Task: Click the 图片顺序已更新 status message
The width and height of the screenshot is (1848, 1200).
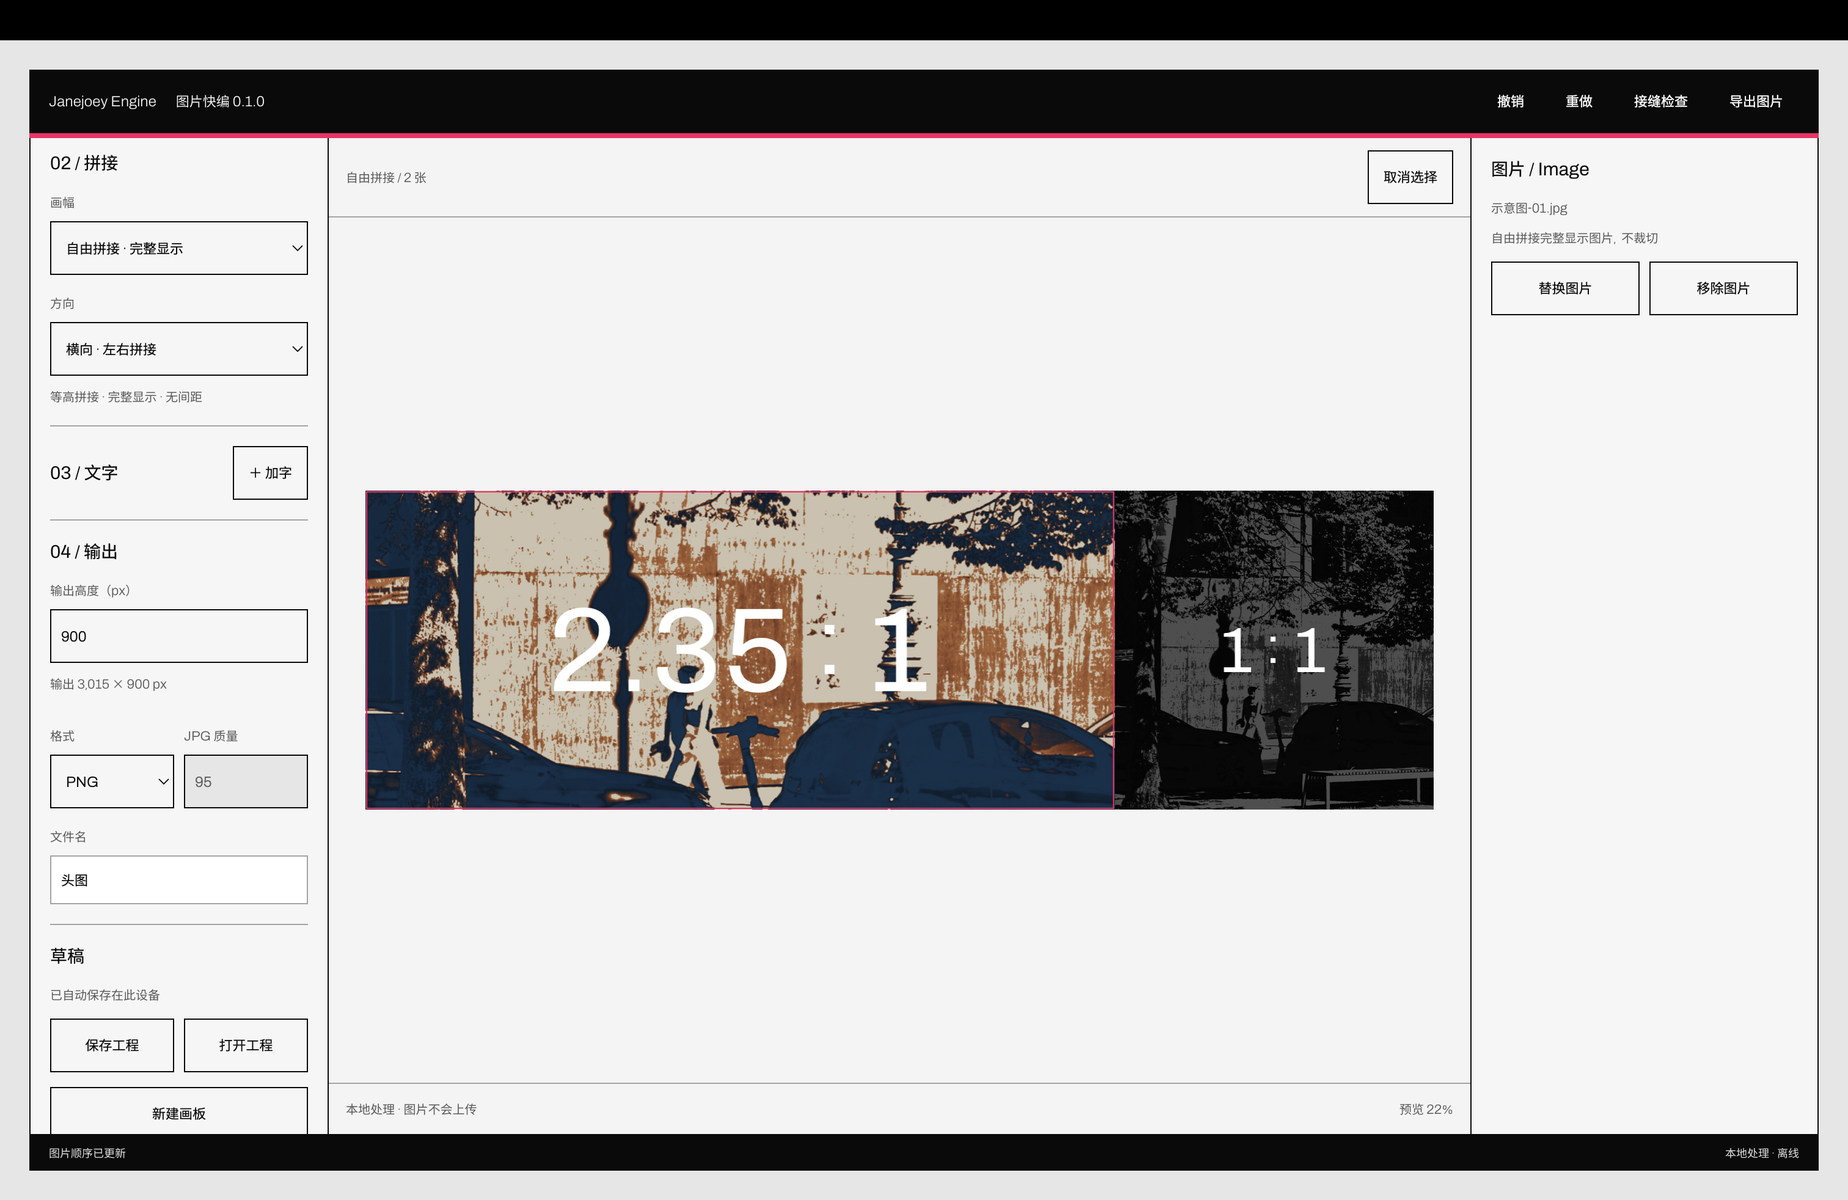Action: pyautogui.click(x=87, y=1153)
